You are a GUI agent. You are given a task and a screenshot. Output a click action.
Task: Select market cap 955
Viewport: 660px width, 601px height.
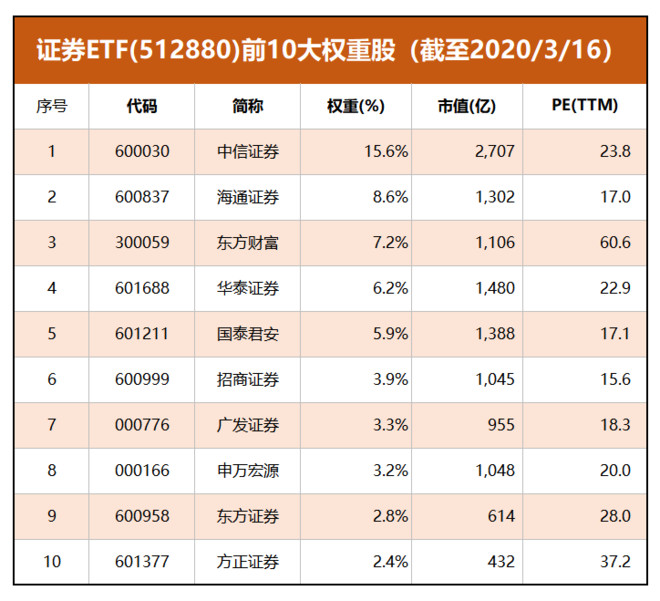(501, 425)
